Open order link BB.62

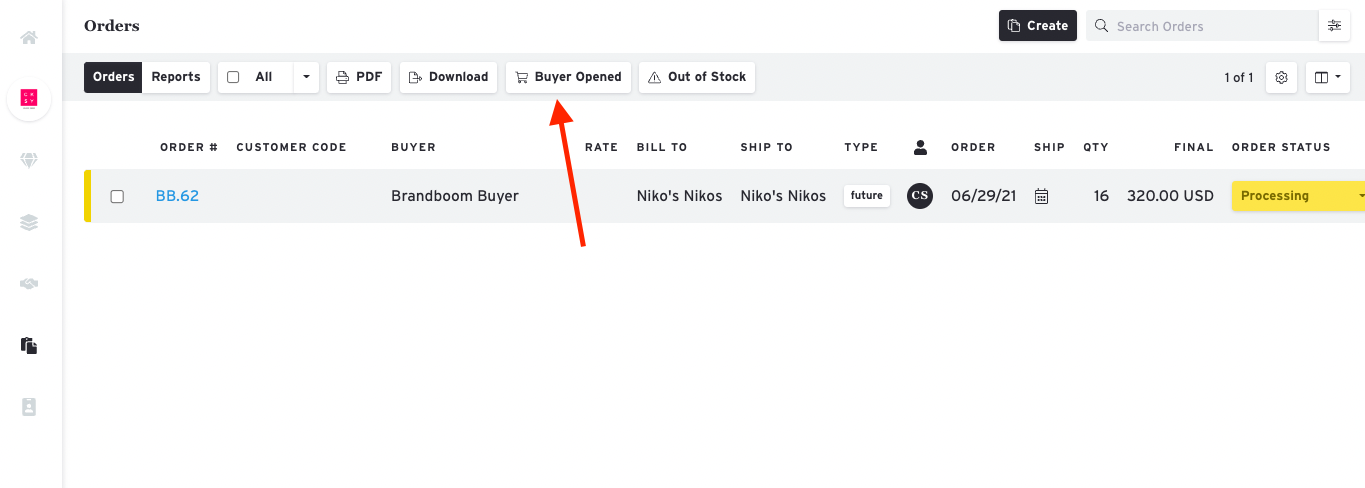coord(177,196)
